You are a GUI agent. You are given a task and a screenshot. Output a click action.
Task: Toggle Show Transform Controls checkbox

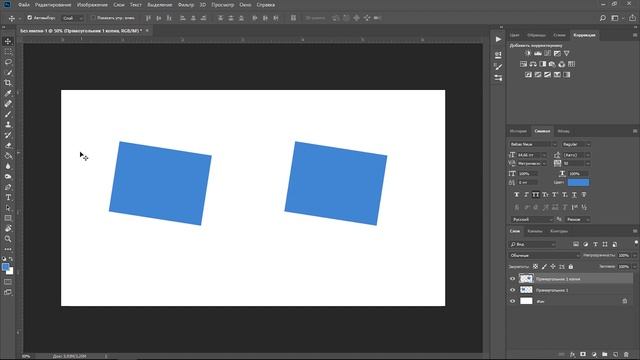coord(93,18)
